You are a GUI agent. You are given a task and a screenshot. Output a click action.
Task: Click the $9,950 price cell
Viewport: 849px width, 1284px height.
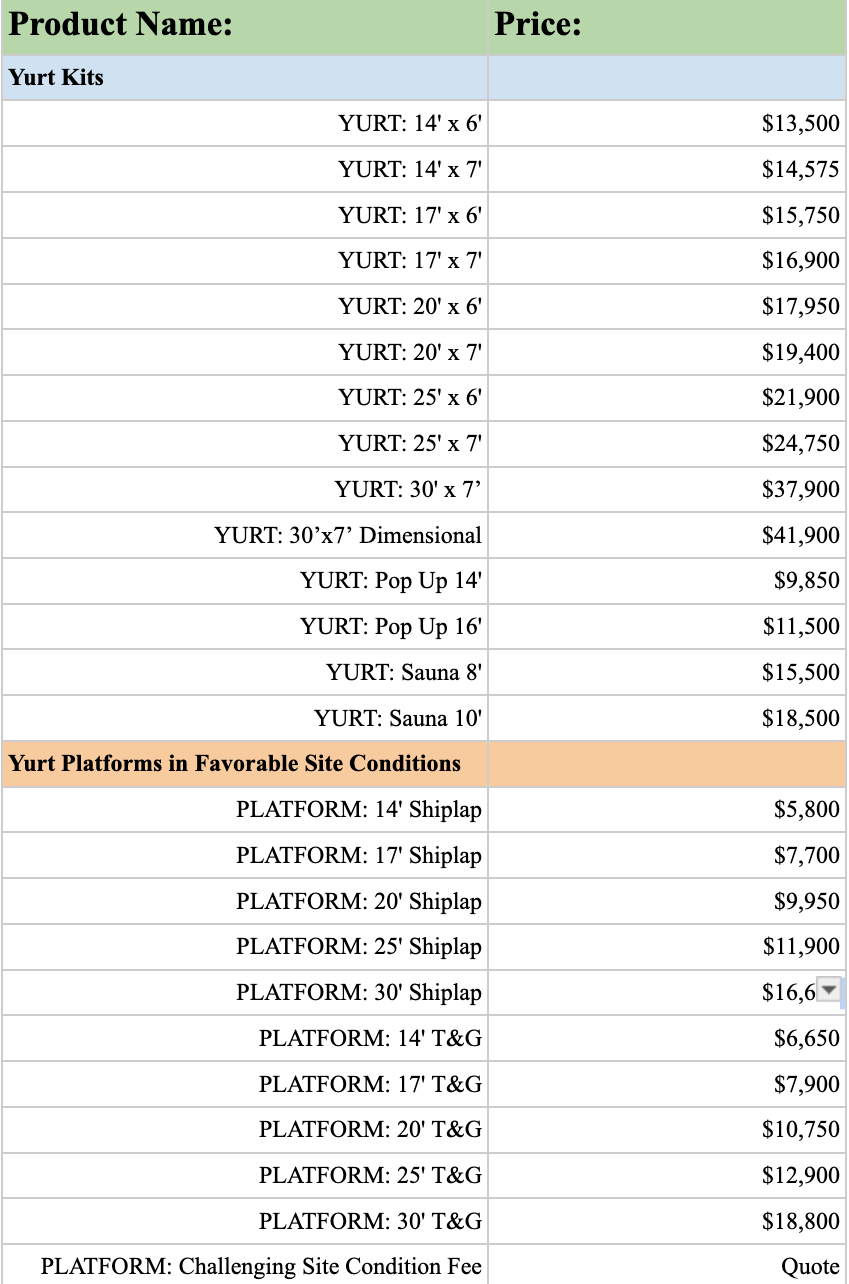click(667, 901)
